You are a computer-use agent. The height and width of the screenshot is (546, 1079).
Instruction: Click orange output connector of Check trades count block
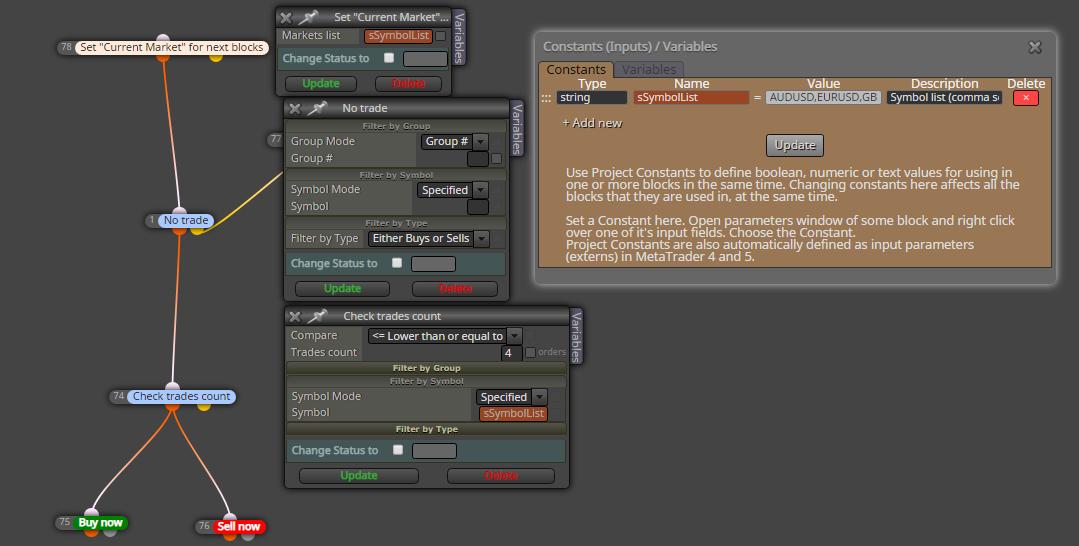(172, 406)
